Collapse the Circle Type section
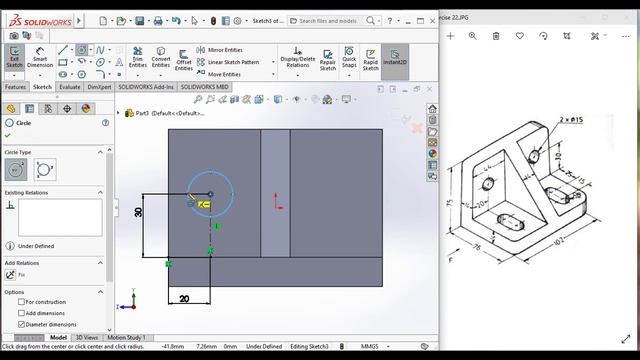This screenshot has width=640, height=360. (x=100, y=152)
